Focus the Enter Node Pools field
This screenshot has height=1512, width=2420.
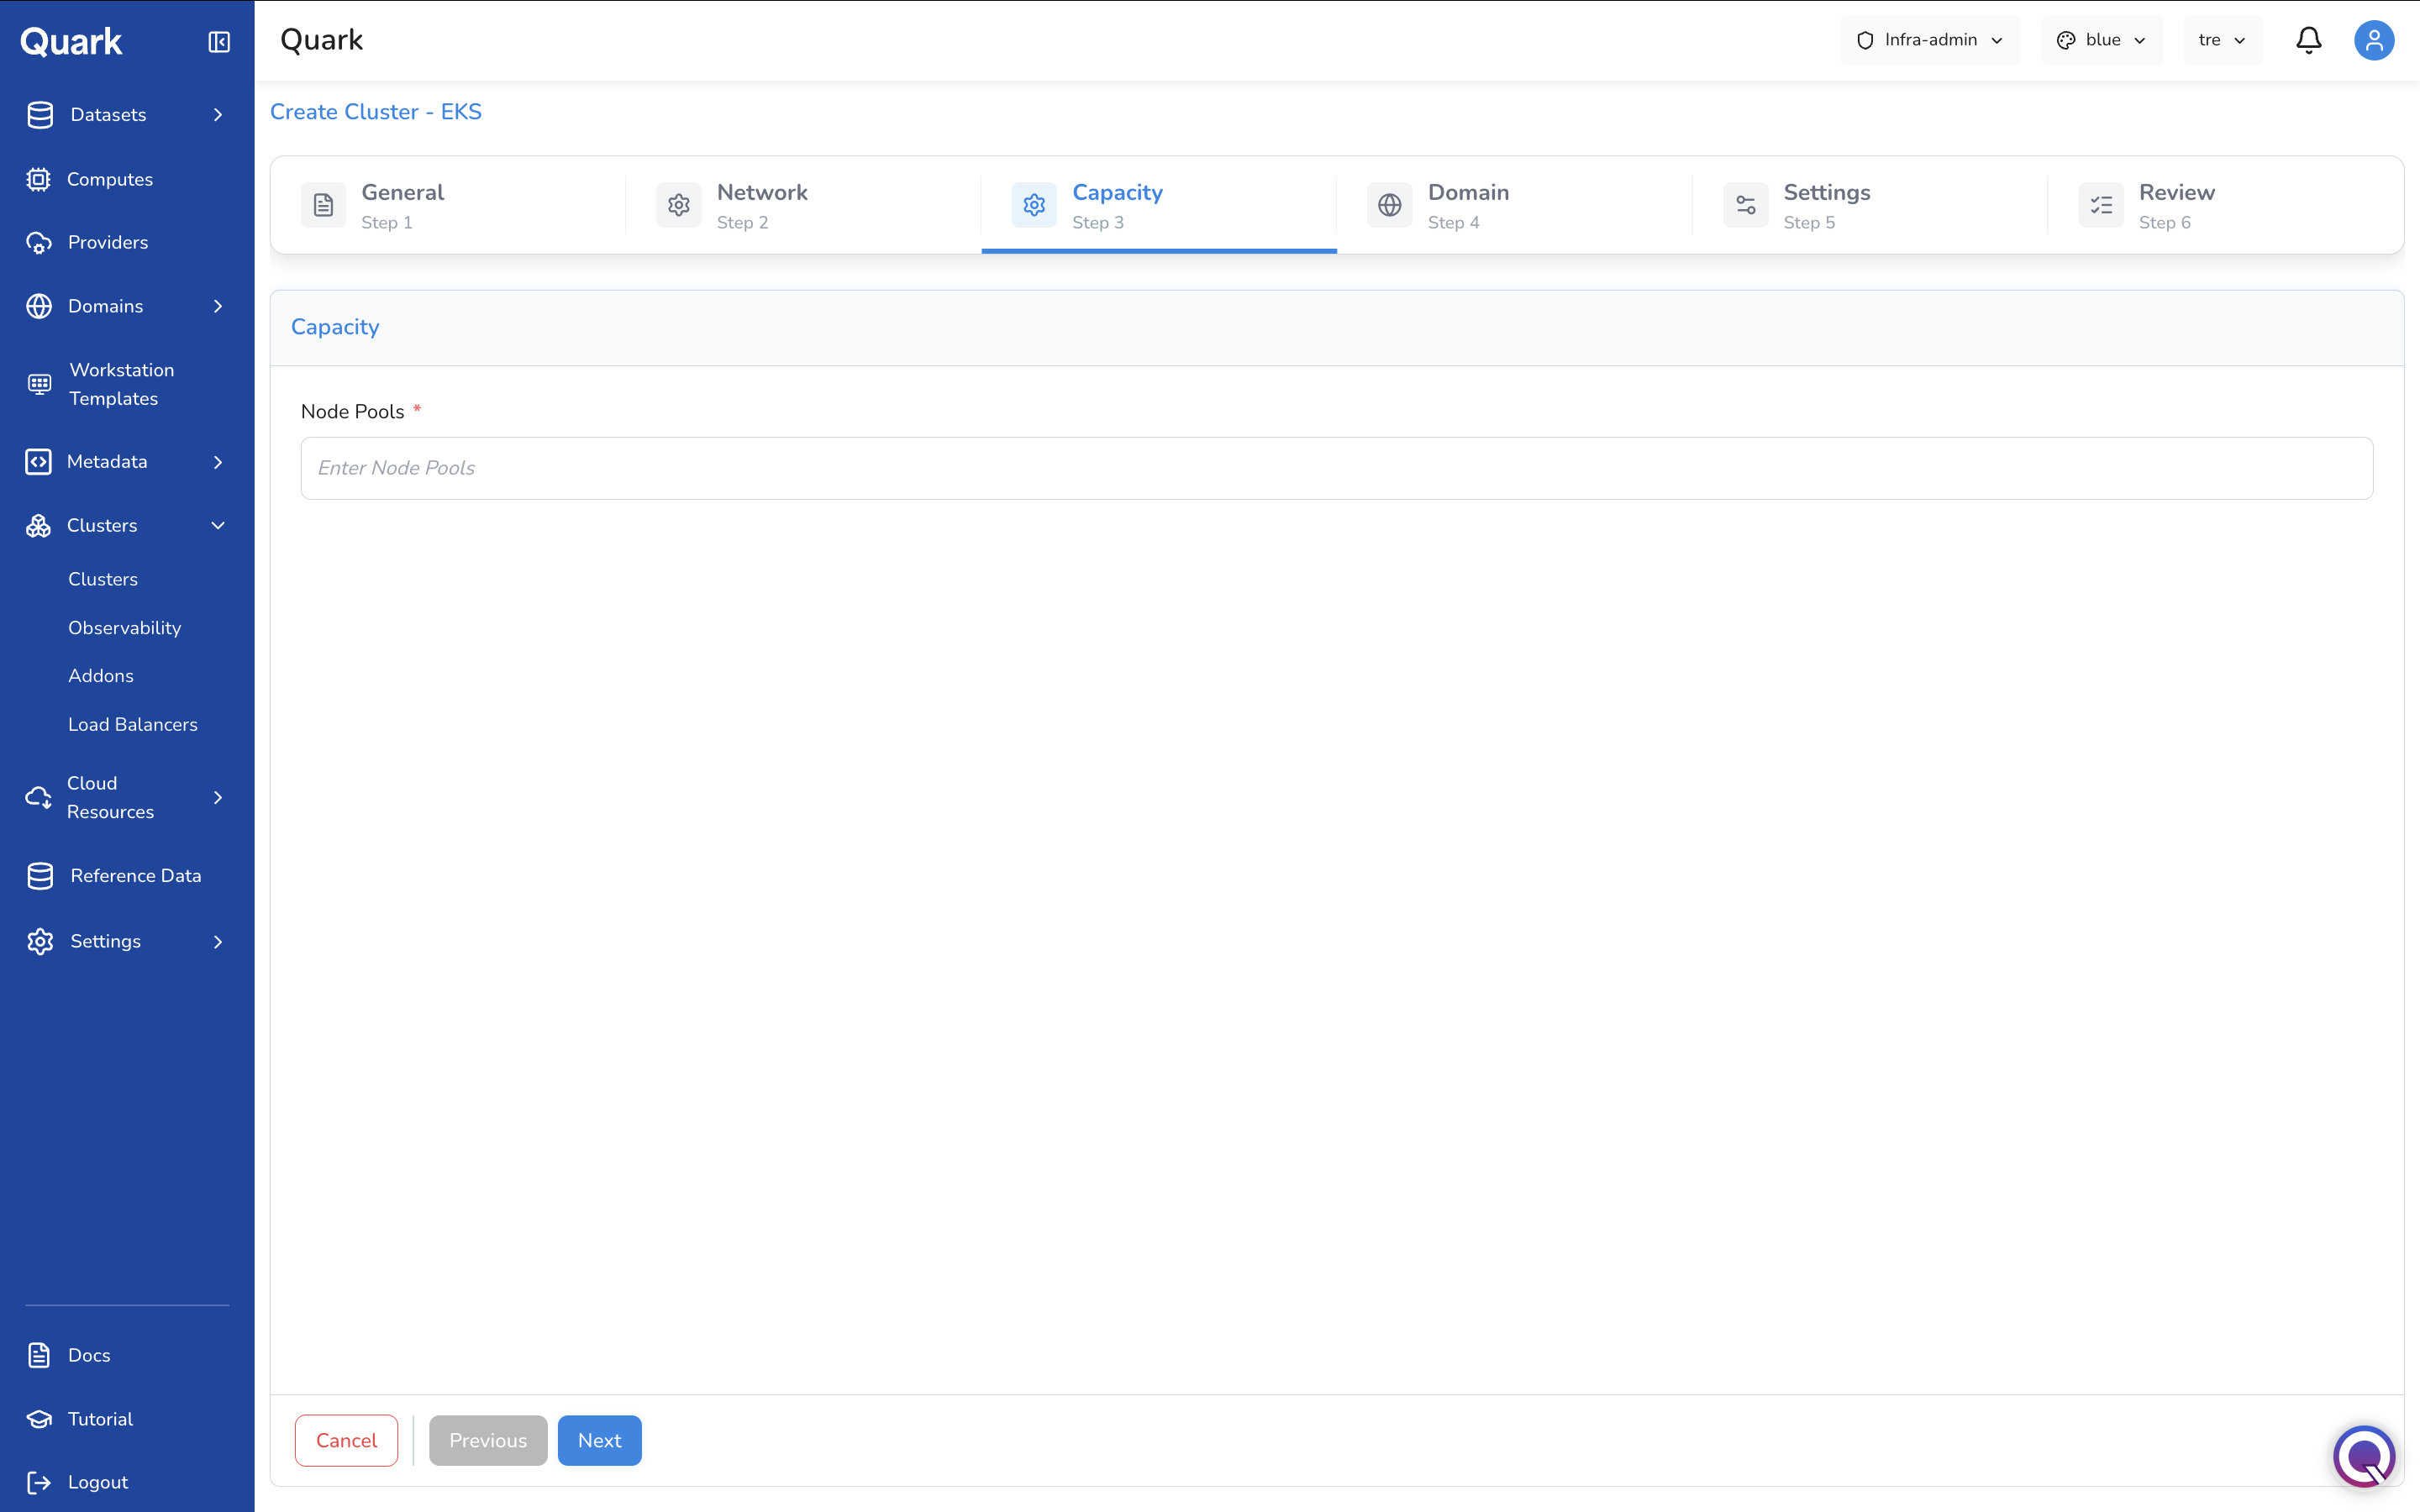[1337, 468]
